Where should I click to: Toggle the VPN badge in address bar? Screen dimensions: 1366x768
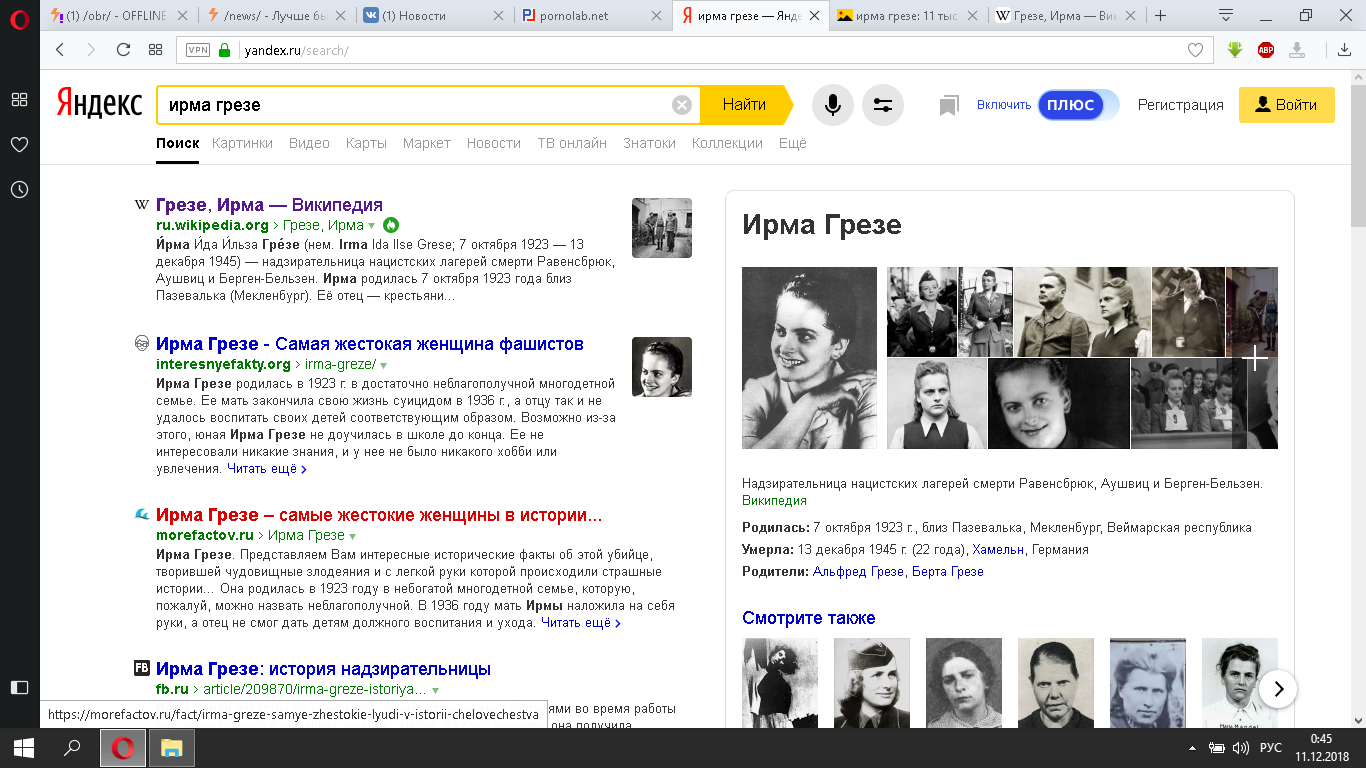[198, 50]
